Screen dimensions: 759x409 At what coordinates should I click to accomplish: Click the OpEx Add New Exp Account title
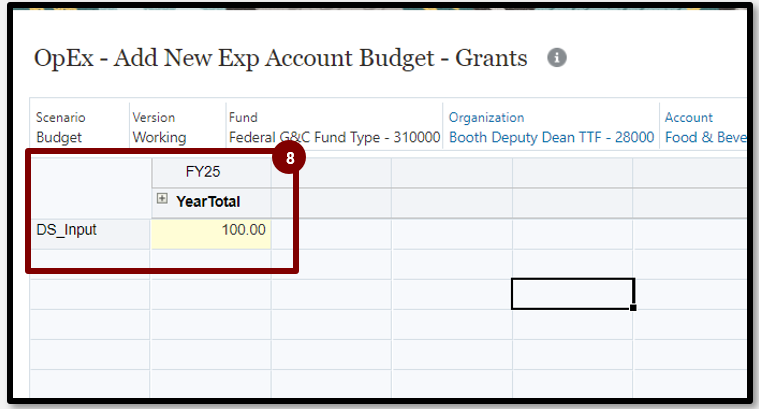tap(281, 58)
